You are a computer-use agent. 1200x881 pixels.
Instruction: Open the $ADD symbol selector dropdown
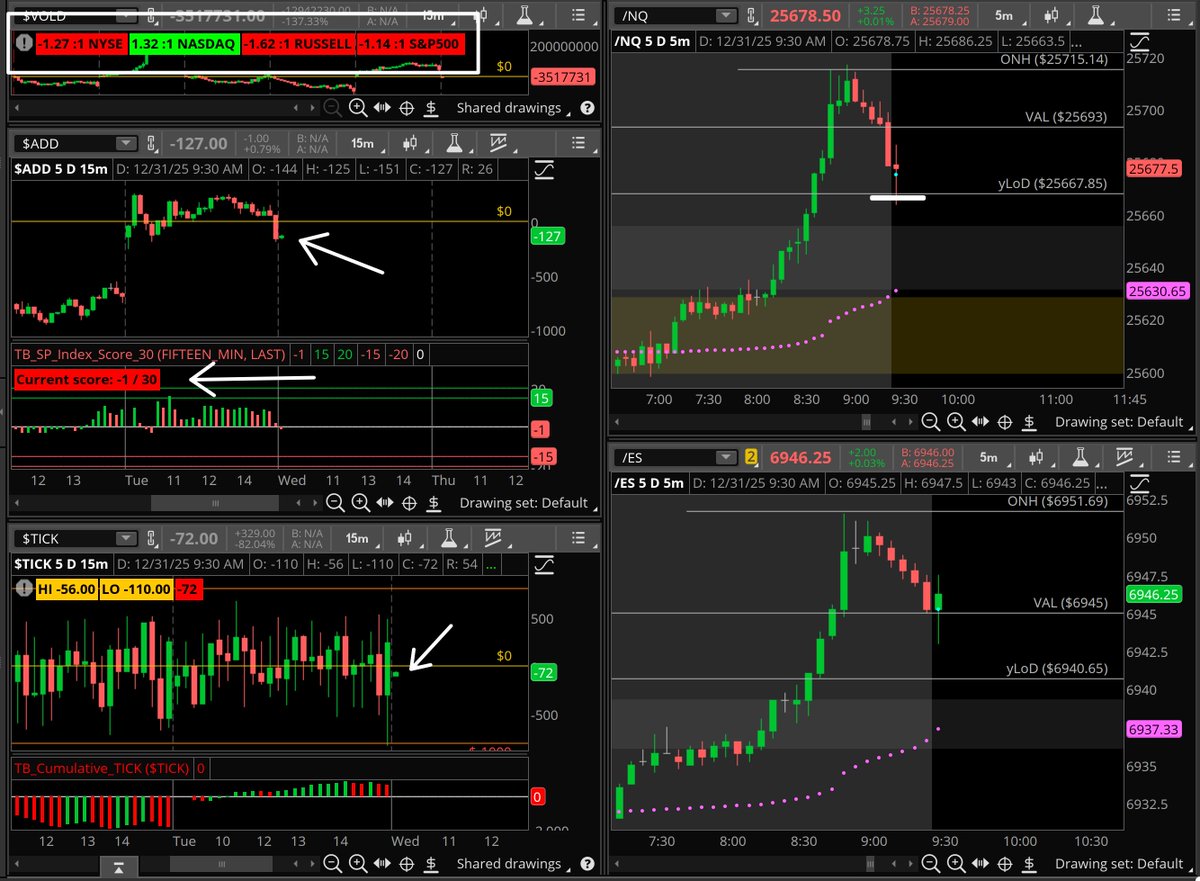(124, 144)
